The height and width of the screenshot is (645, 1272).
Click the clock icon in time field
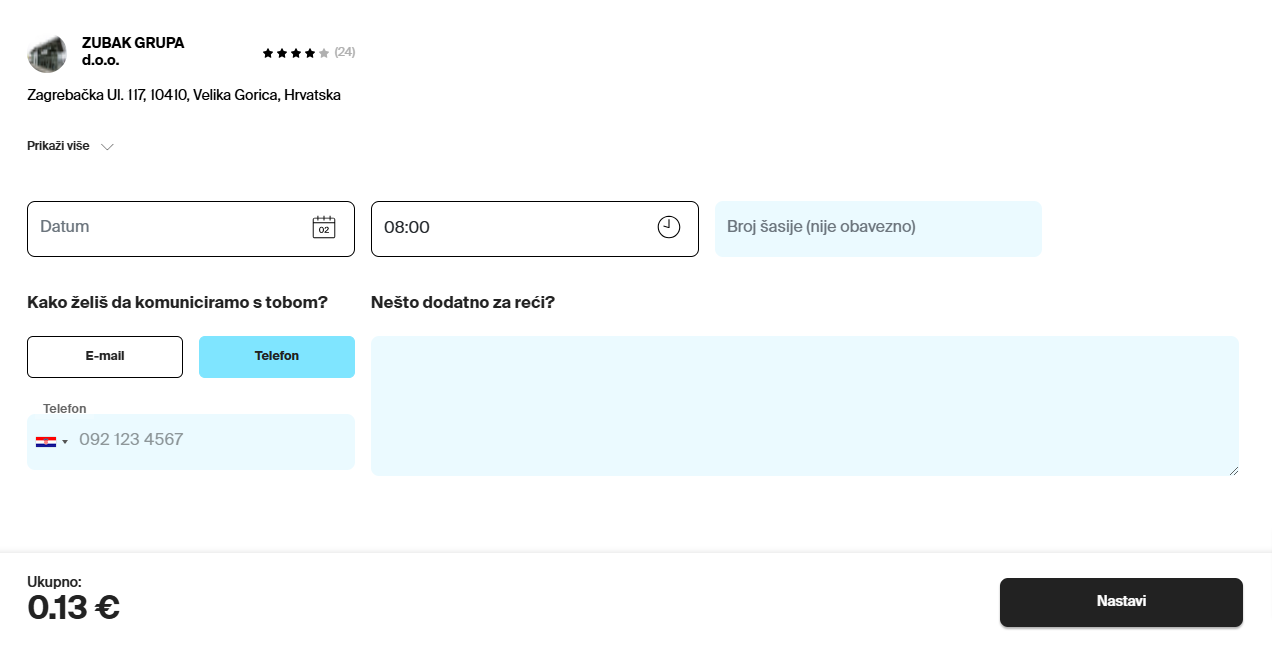[x=668, y=227]
